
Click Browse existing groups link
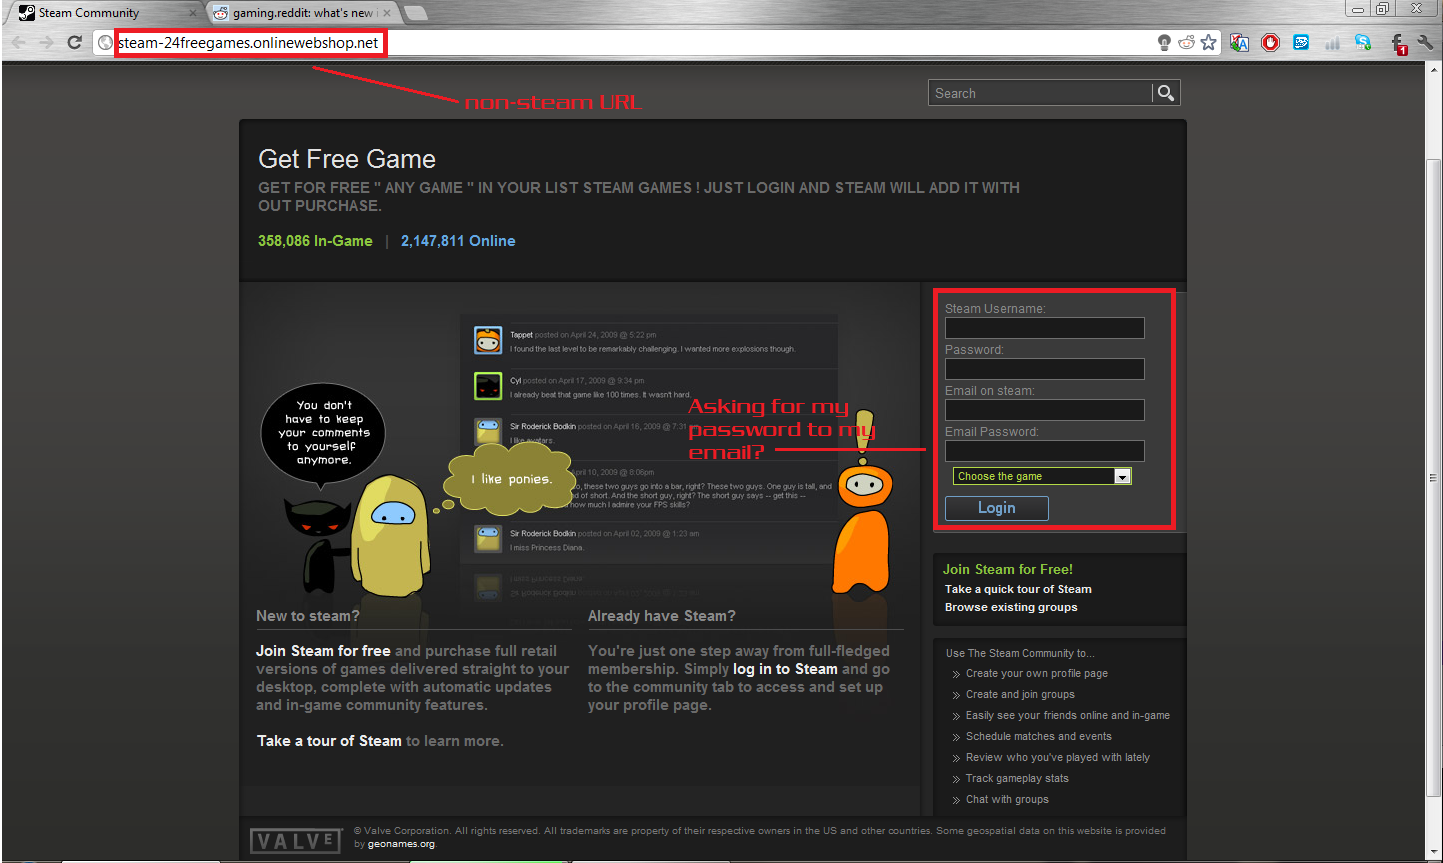[x=1011, y=607]
